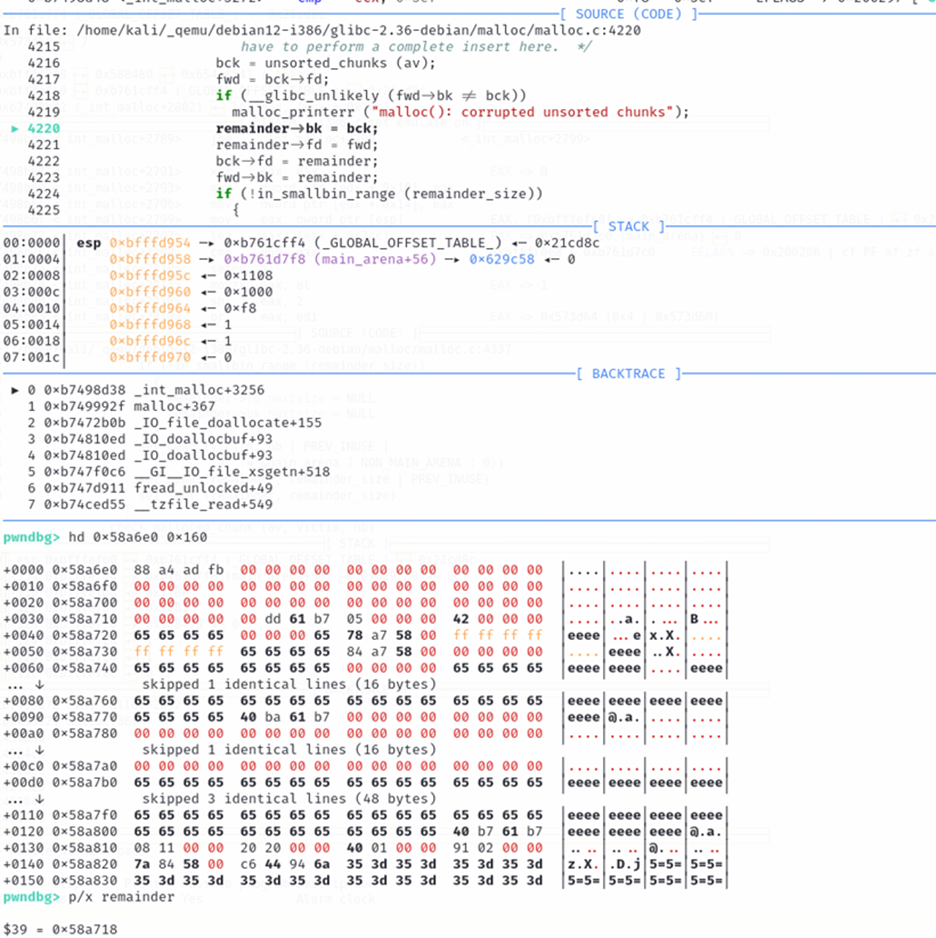The height and width of the screenshot is (938, 936).
Task: Click the arrow marker beside line 4220
Action: [x=15, y=128]
